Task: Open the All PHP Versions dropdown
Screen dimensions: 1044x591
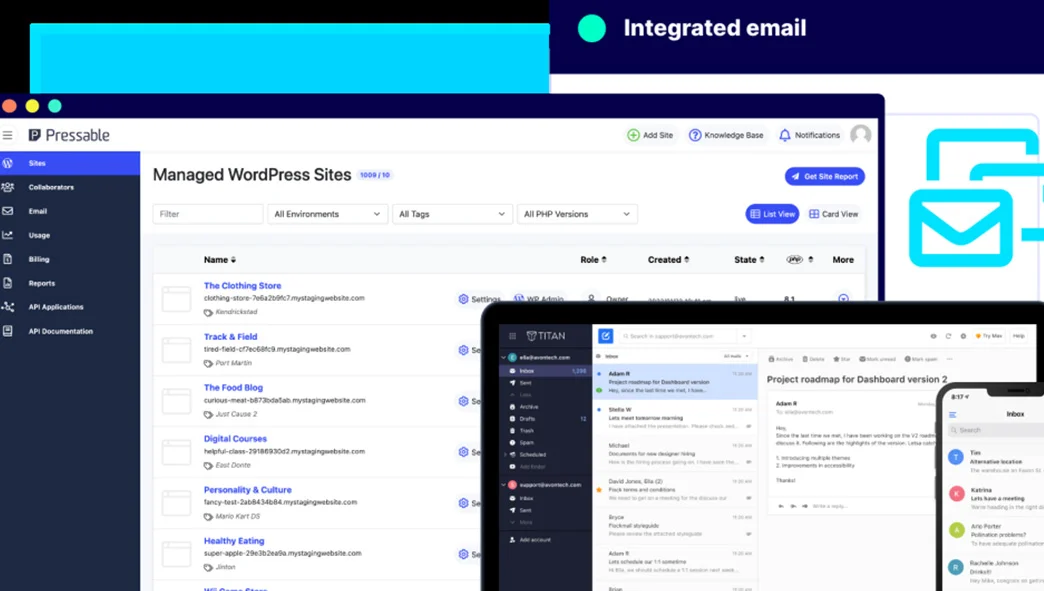Action: coord(577,214)
